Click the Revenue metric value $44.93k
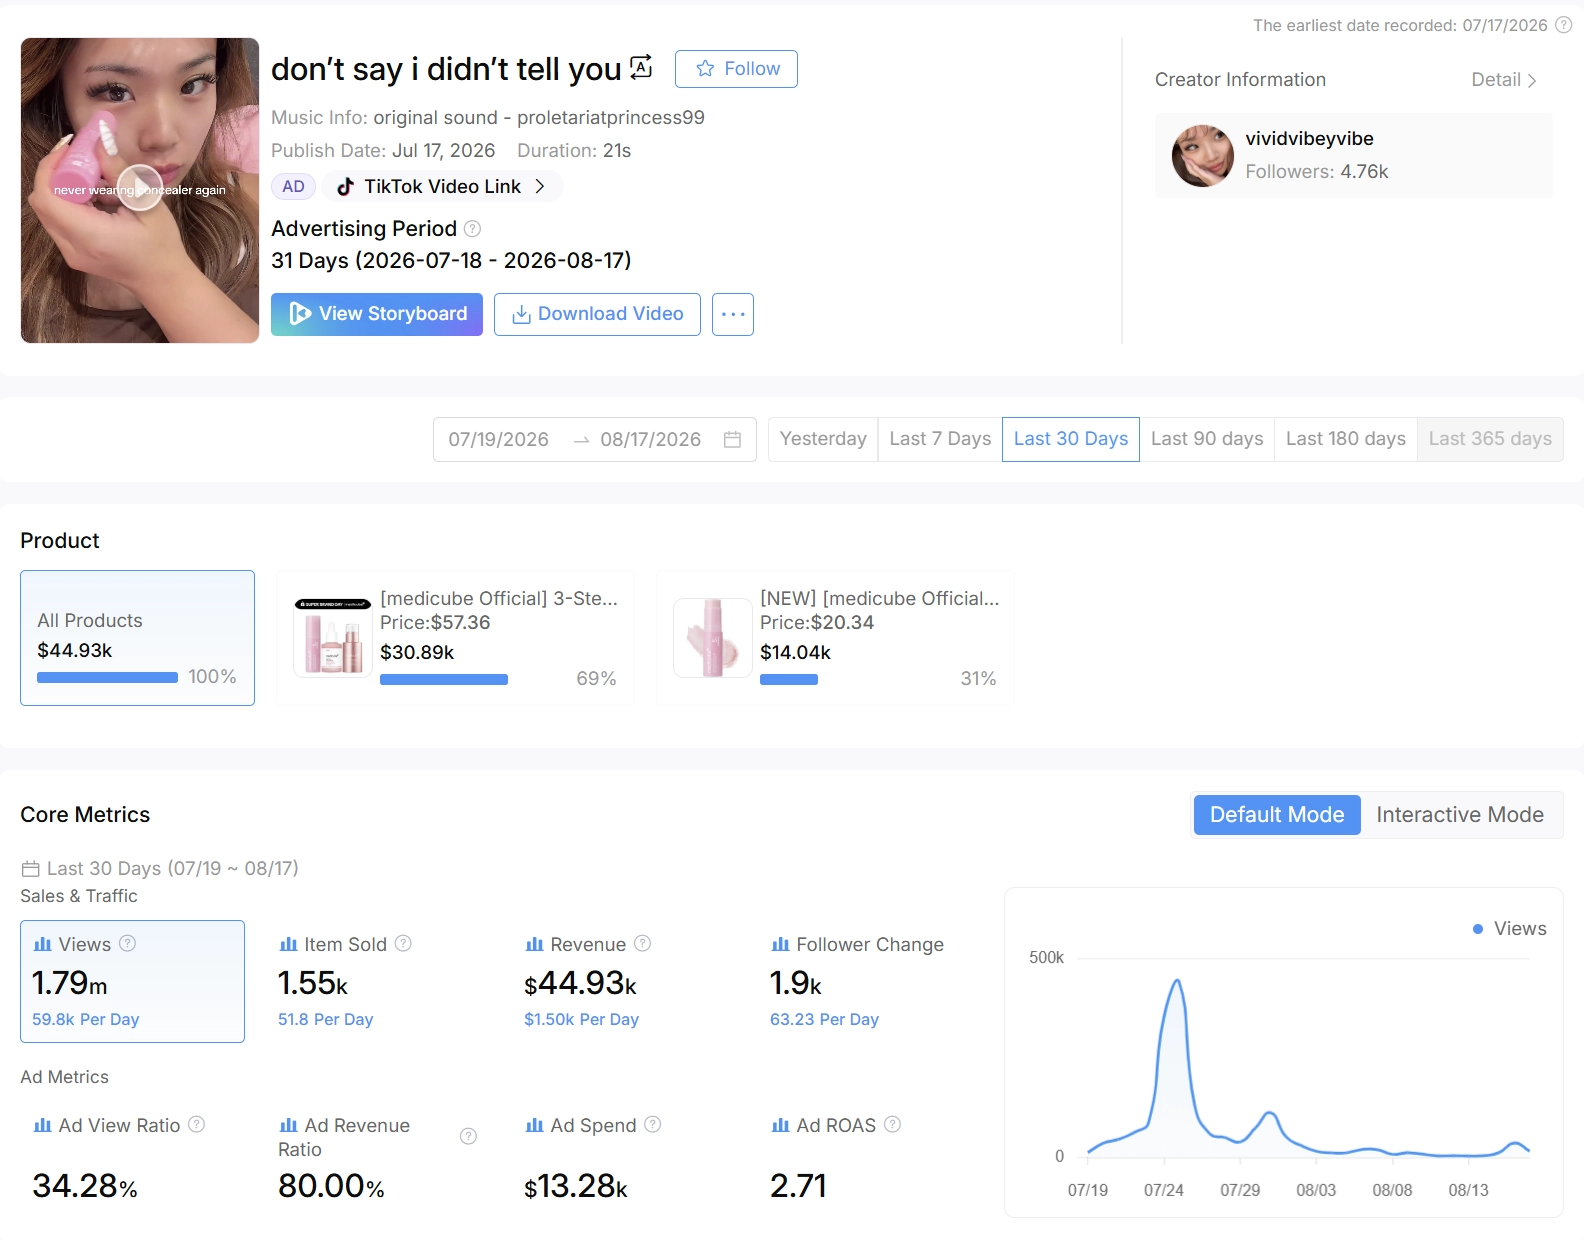The height and width of the screenshot is (1240, 1584). (580, 984)
